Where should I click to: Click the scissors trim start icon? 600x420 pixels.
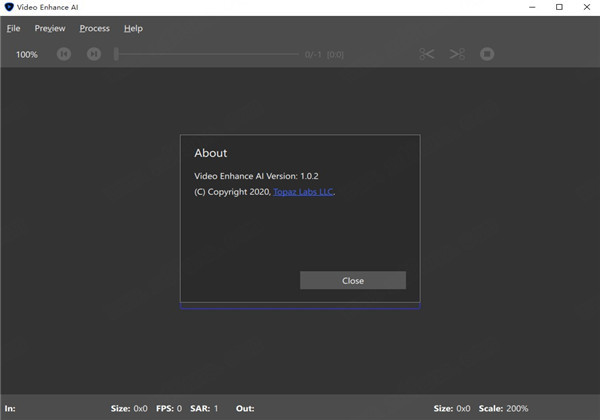coord(426,54)
